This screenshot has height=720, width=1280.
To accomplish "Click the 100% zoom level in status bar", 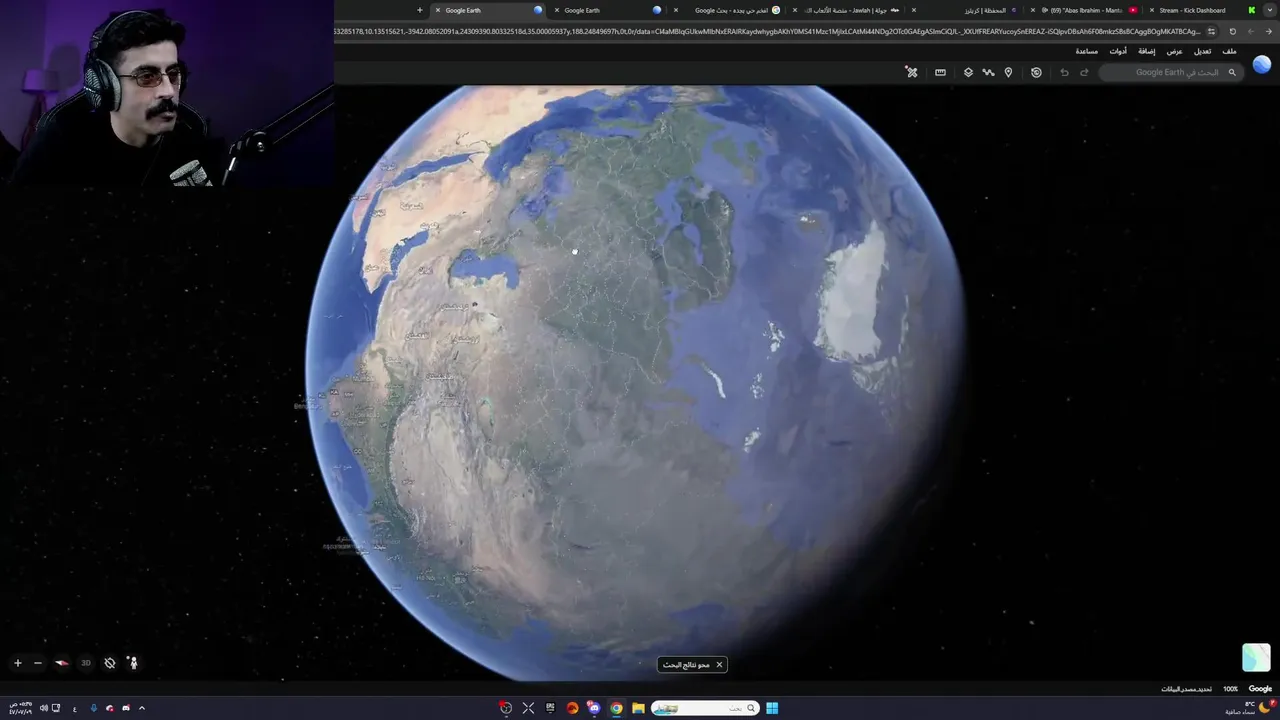I will coord(1230,689).
